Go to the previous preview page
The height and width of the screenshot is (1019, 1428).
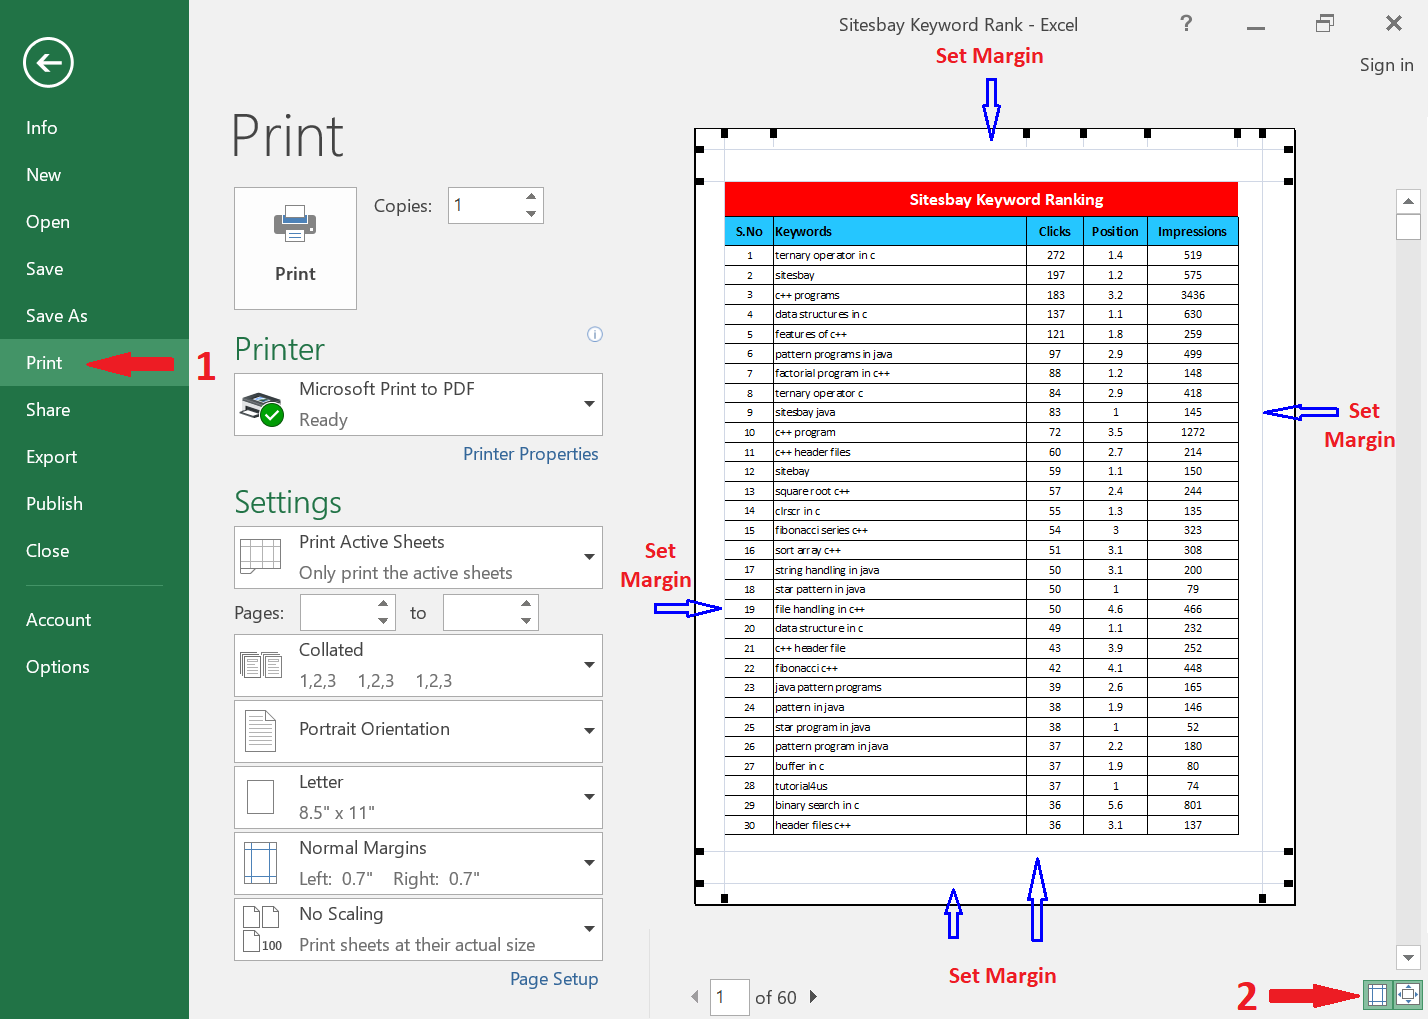coord(695,997)
